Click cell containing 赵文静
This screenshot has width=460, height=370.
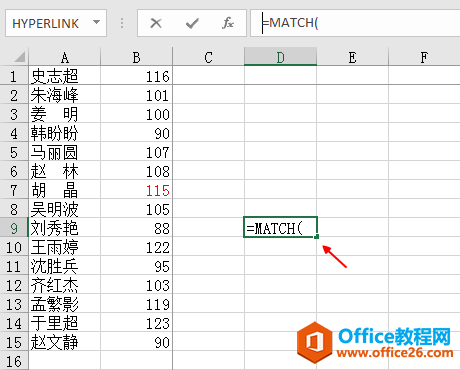click(x=65, y=342)
